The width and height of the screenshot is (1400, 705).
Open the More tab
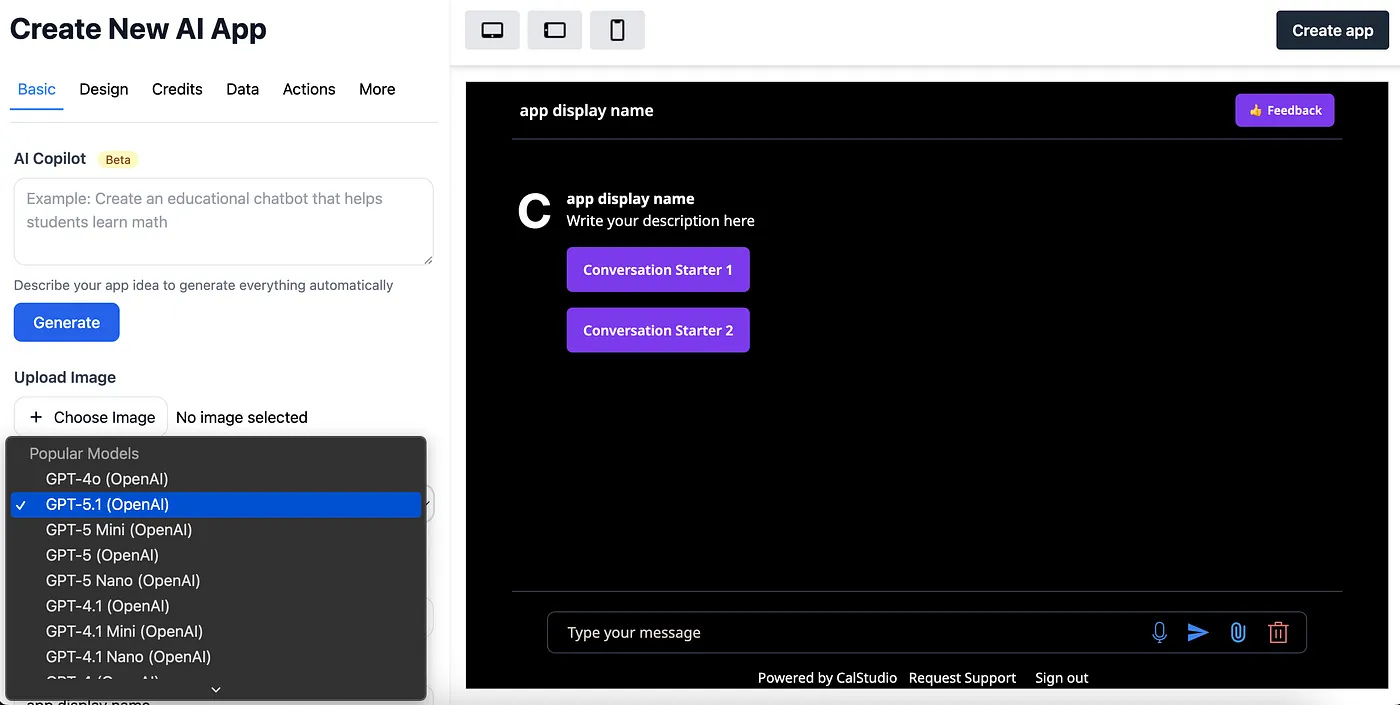(377, 89)
